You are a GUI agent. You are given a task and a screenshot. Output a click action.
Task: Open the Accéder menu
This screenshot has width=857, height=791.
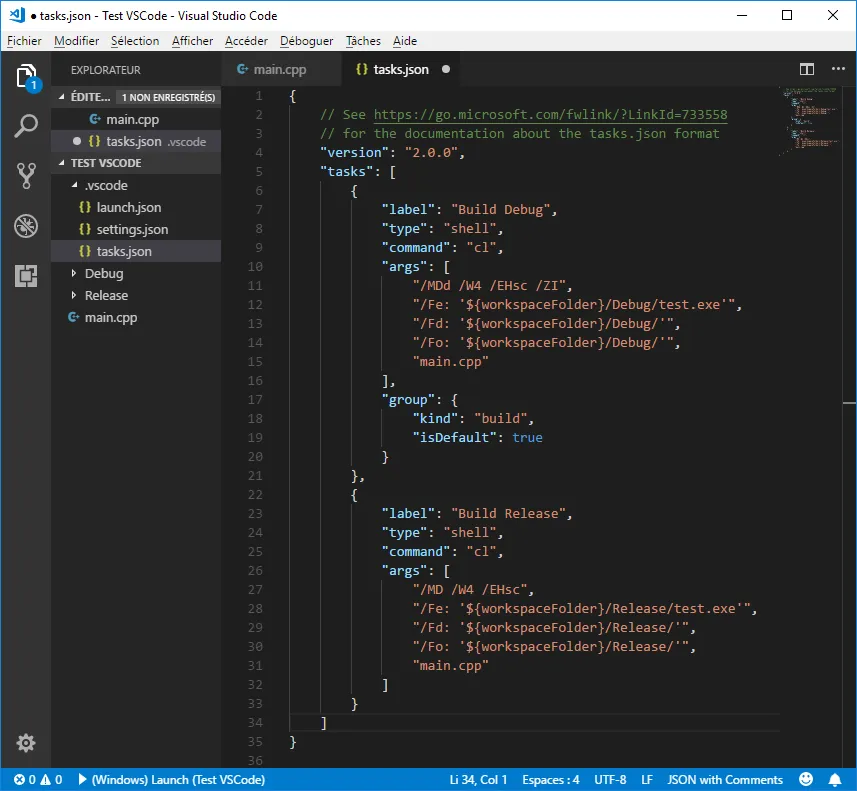click(246, 41)
